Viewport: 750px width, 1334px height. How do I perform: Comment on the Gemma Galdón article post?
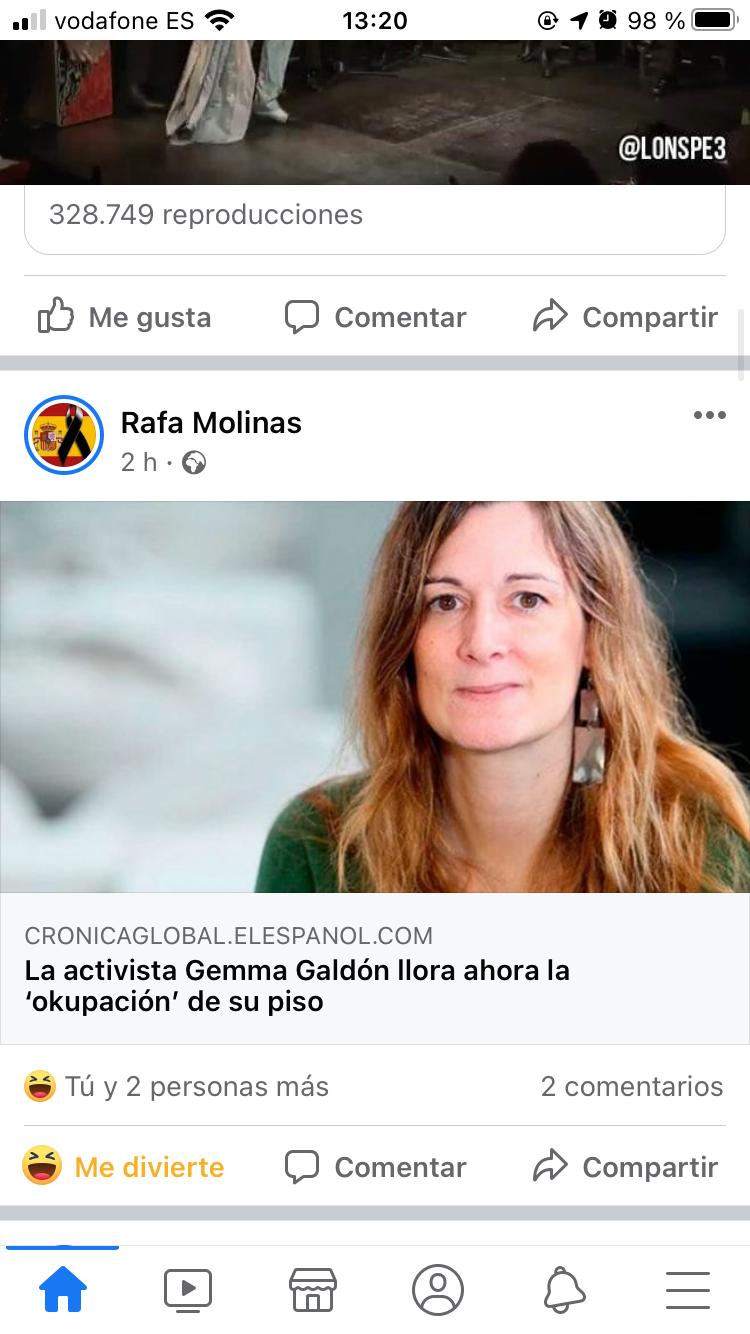point(375,1167)
